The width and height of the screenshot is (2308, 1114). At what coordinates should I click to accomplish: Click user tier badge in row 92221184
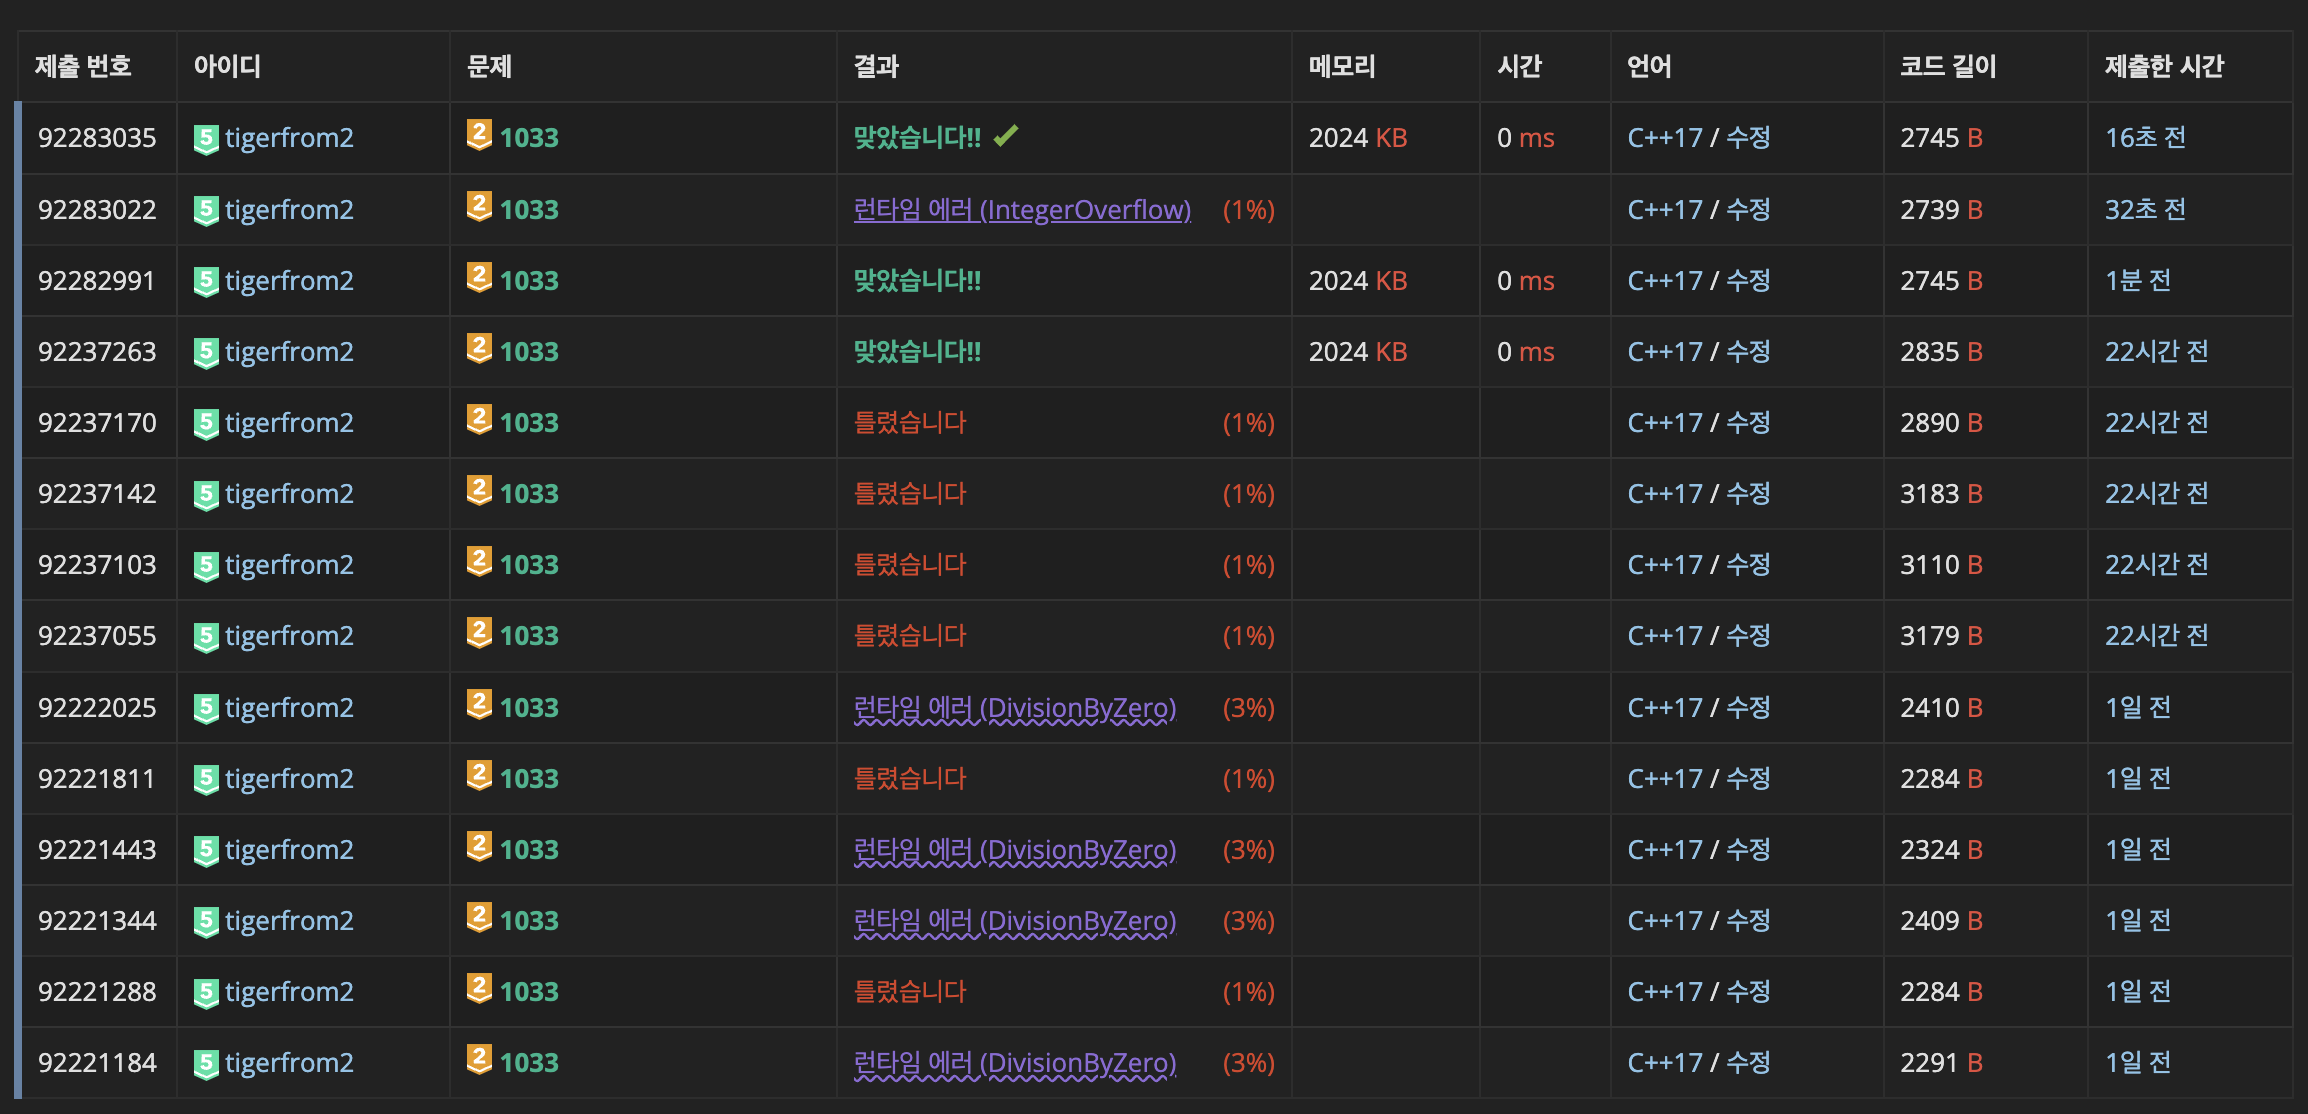pos(206,1064)
